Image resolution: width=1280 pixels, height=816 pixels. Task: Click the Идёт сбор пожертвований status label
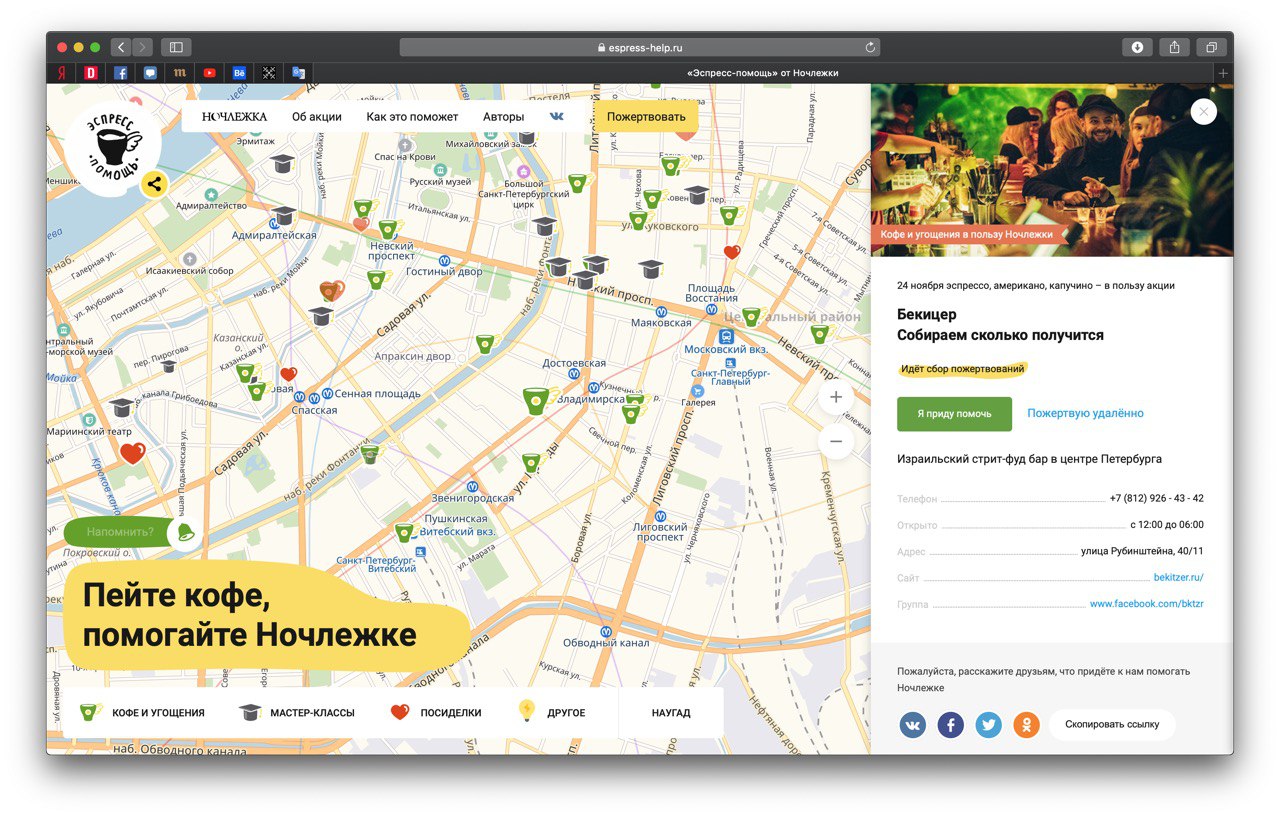(963, 369)
